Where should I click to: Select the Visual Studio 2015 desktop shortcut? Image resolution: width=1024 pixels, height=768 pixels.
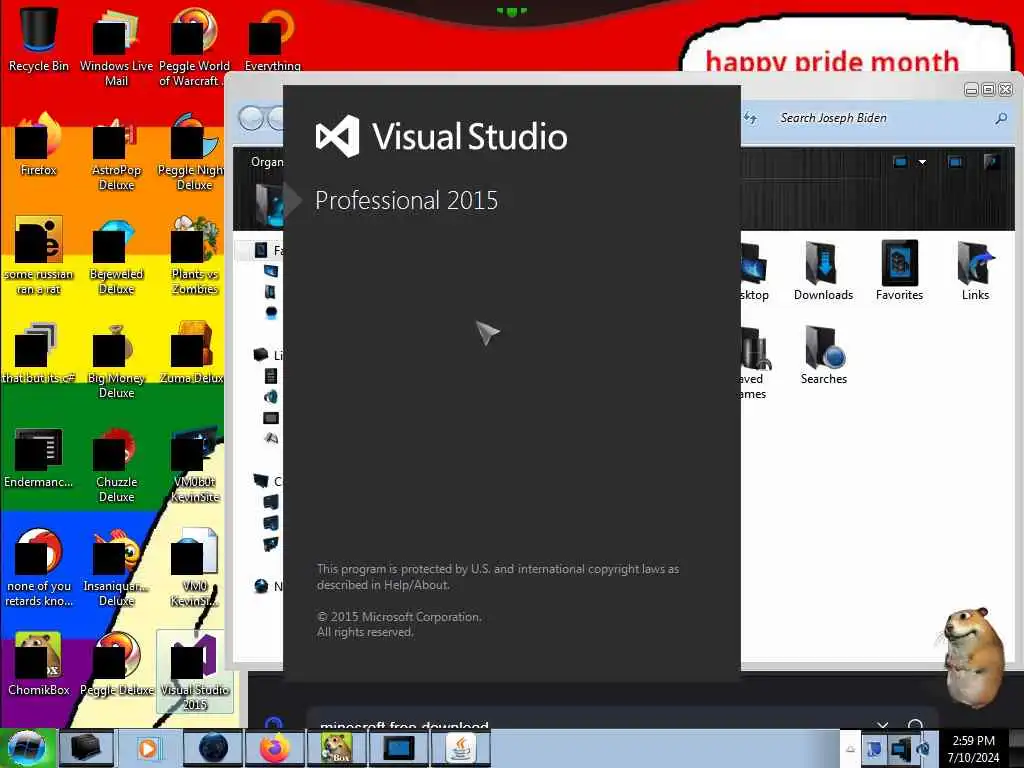coord(195,671)
